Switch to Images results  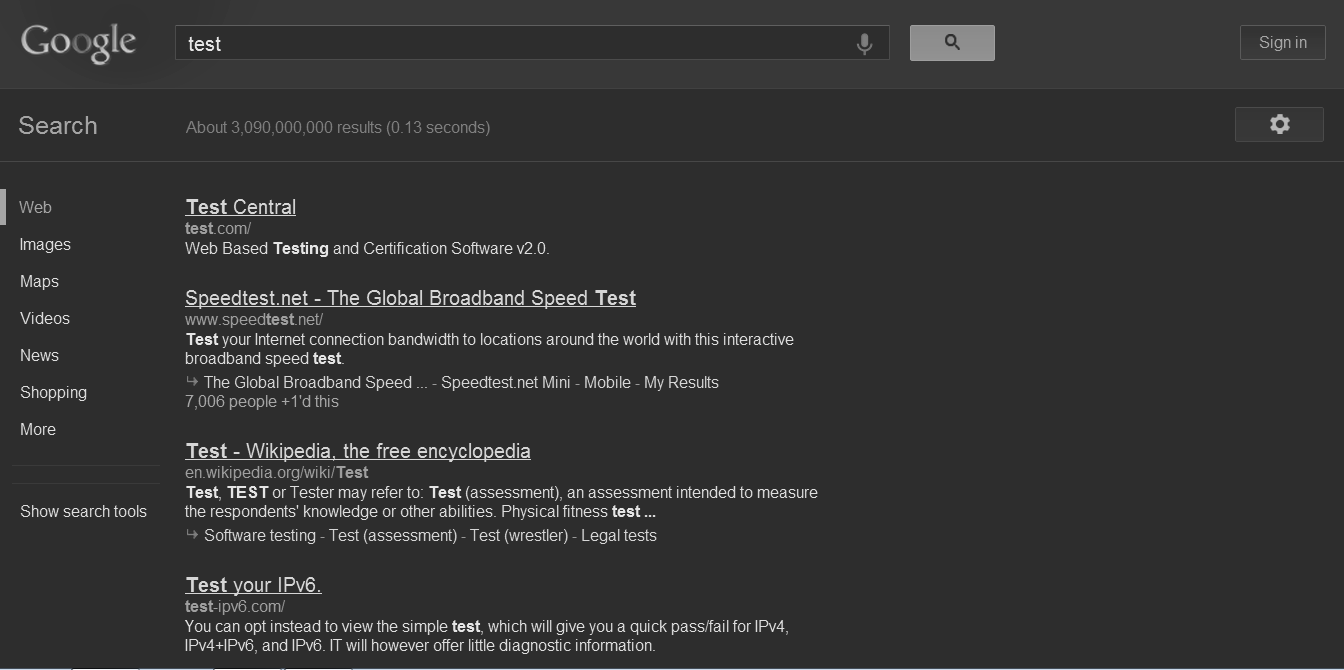[x=45, y=244]
